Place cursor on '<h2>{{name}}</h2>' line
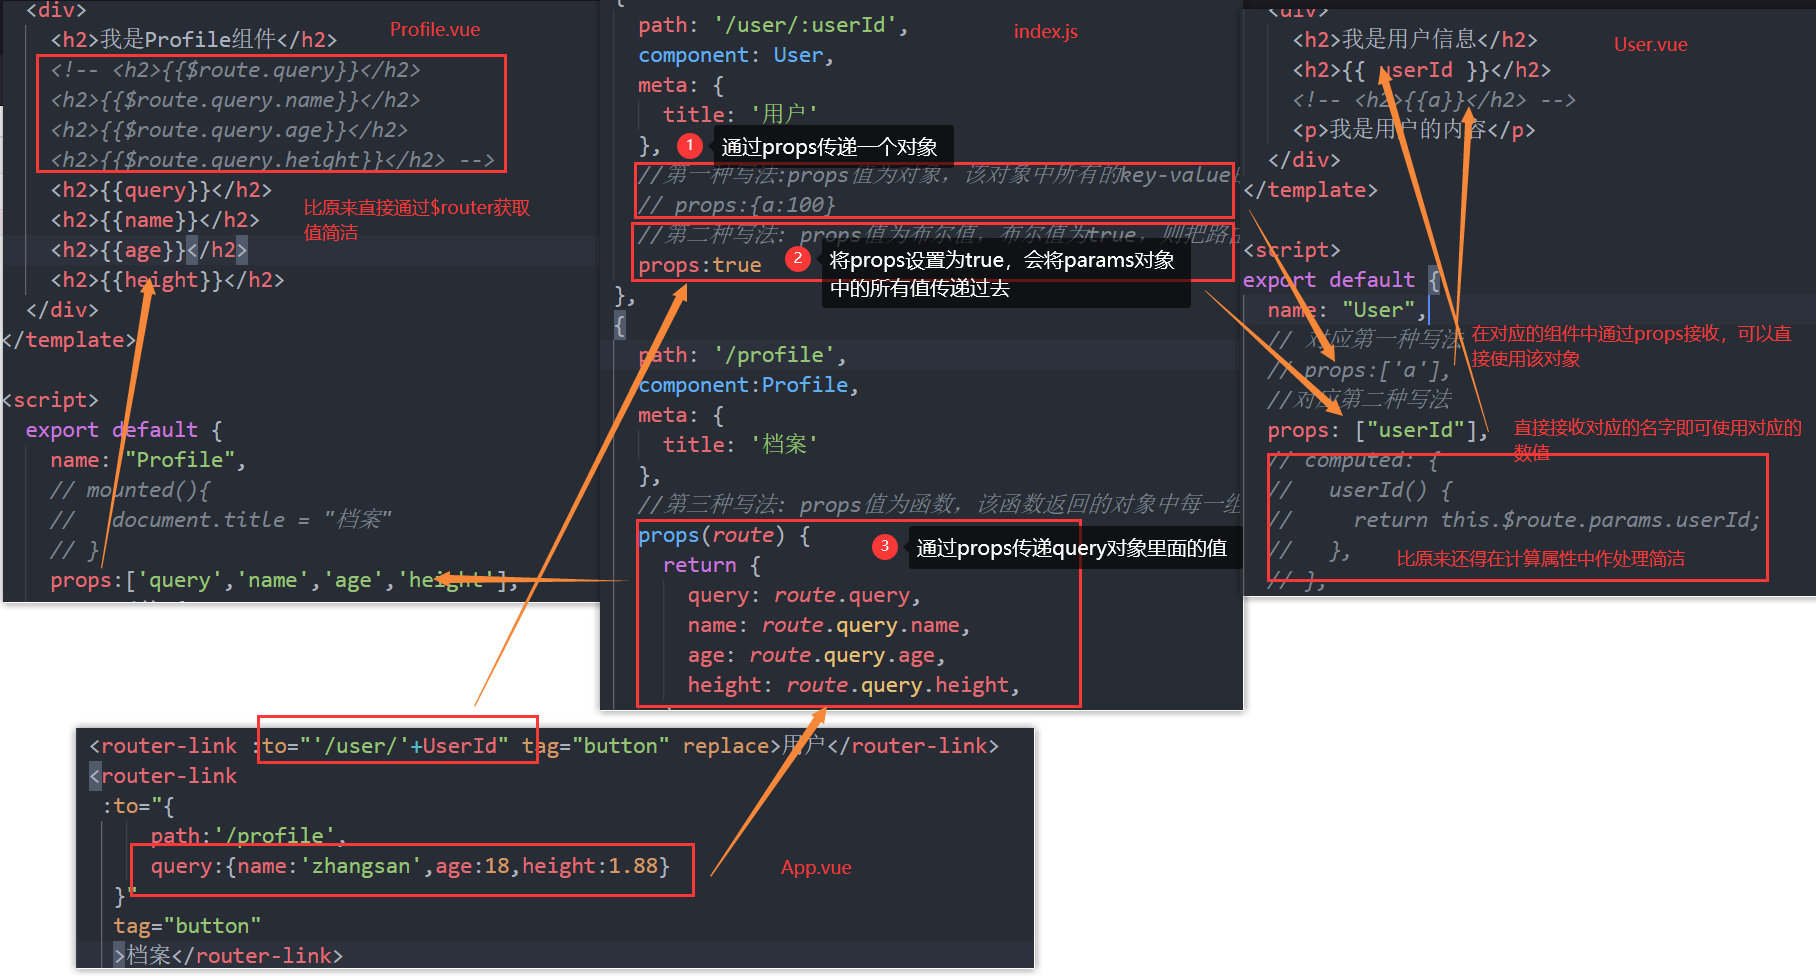 click(x=155, y=220)
